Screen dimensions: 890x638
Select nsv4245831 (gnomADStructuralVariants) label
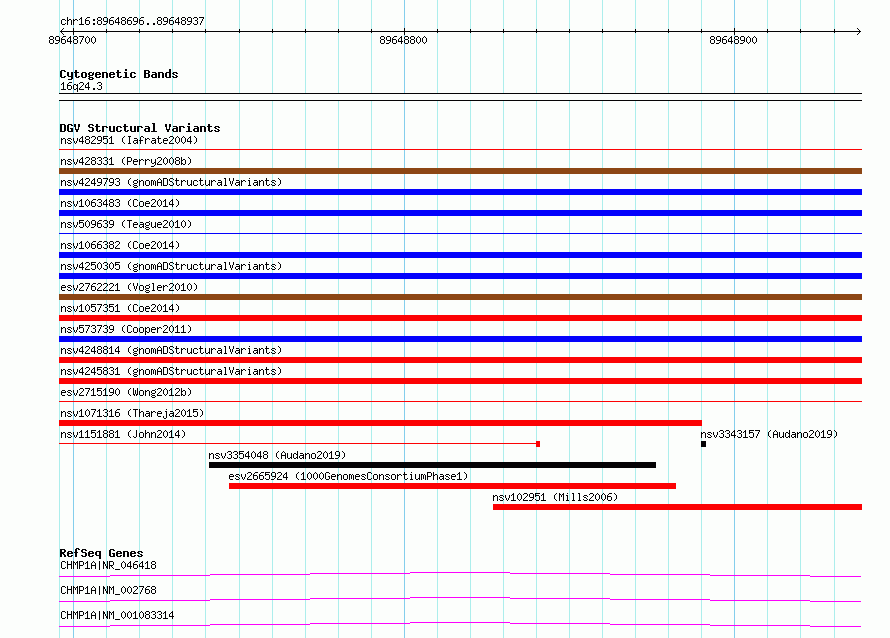[171, 371]
